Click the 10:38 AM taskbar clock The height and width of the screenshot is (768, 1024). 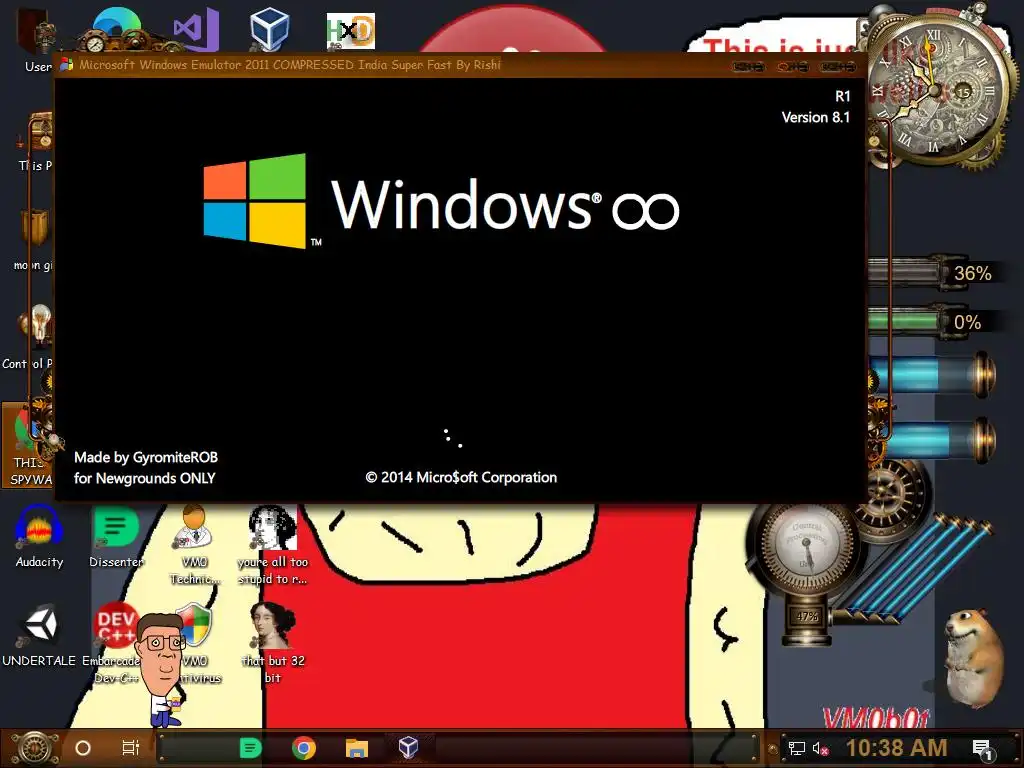[896, 748]
